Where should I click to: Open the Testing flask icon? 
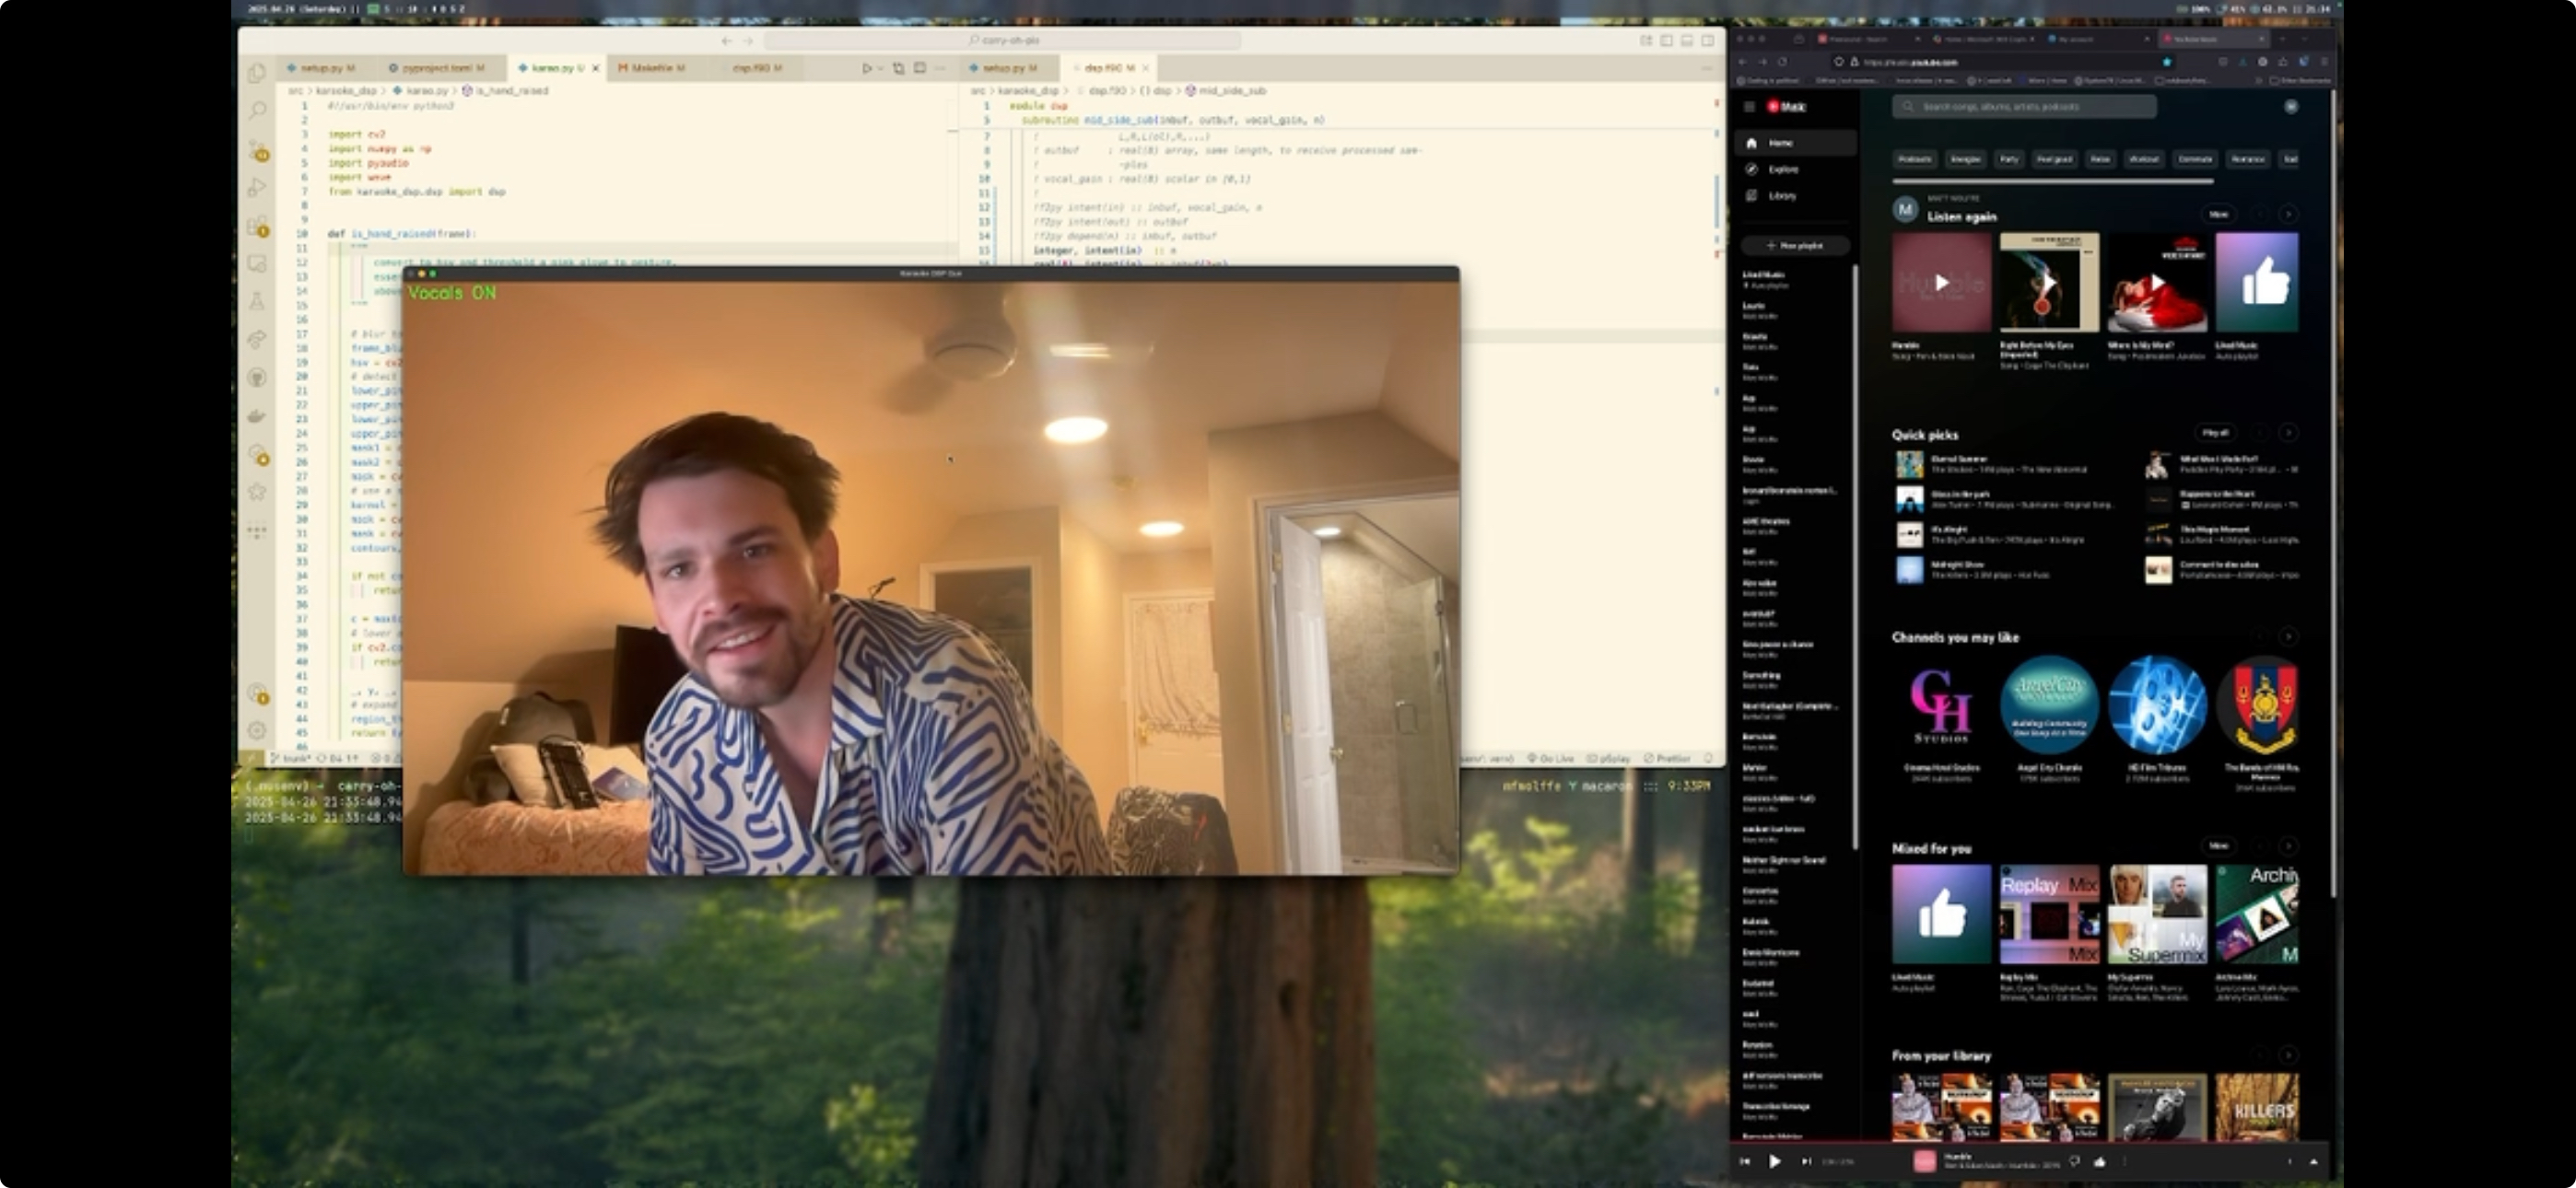click(x=258, y=301)
